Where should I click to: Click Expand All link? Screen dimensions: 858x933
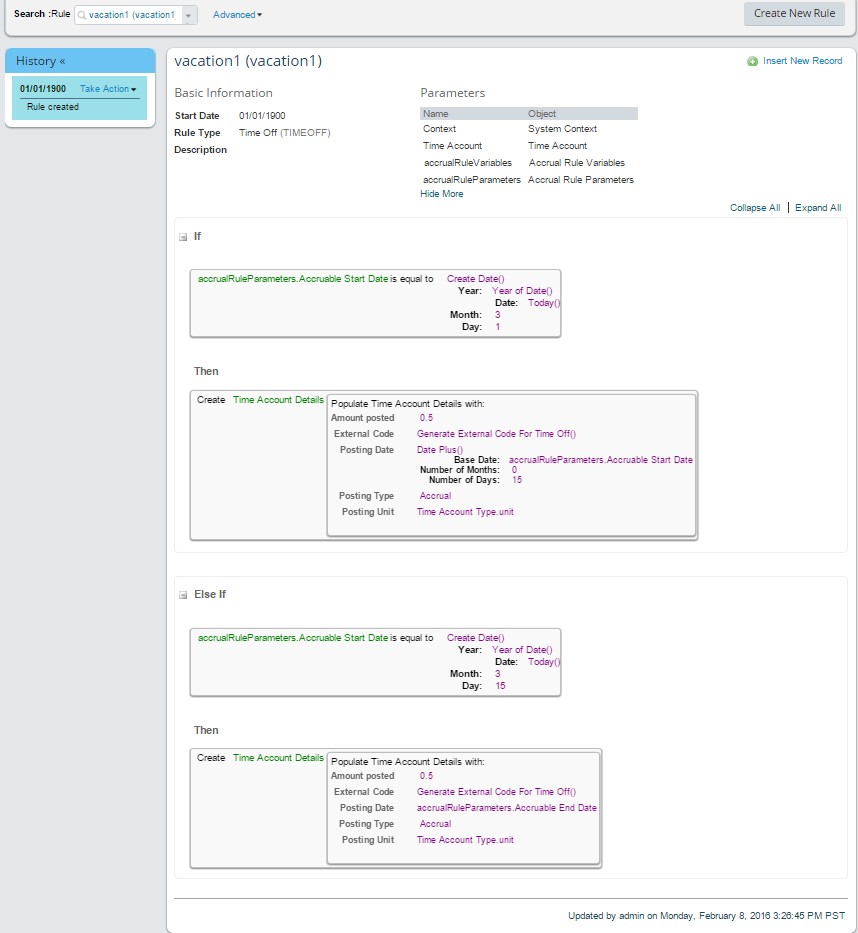tap(818, 208)
